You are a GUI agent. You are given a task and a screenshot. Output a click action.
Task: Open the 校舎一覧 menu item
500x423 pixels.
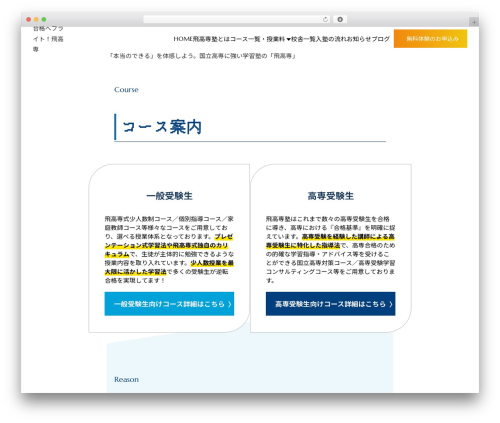(x=303, y=39)
